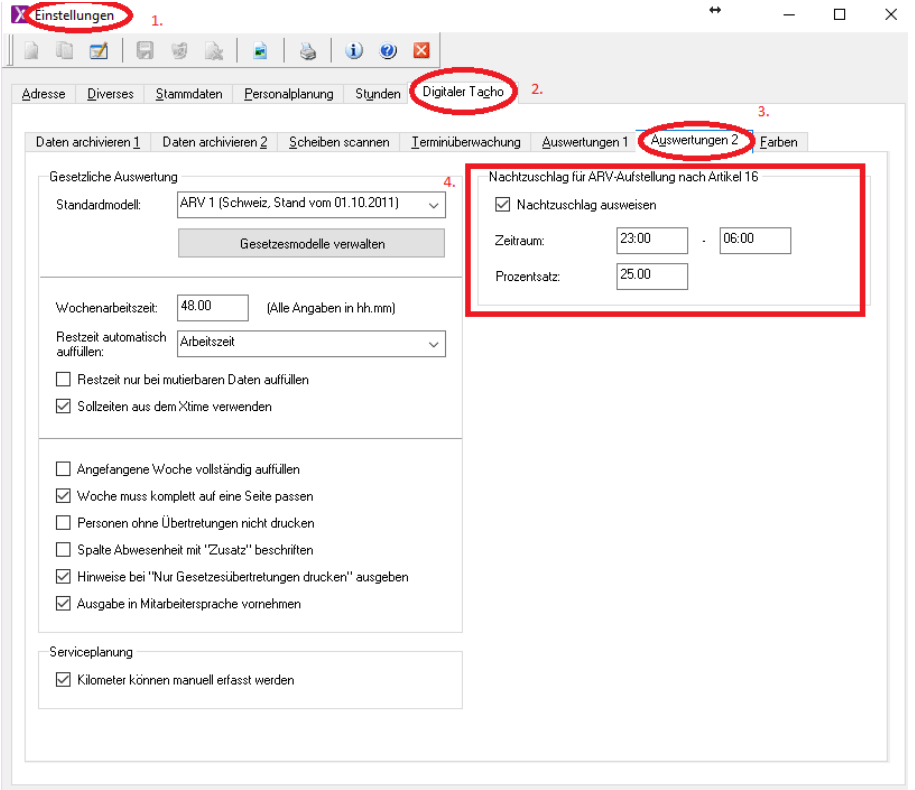The width and height of the screenshot is (915, 790).
Task: Open the Restzeit automatisch auffüllen dropdown
Action: (433, 343)
